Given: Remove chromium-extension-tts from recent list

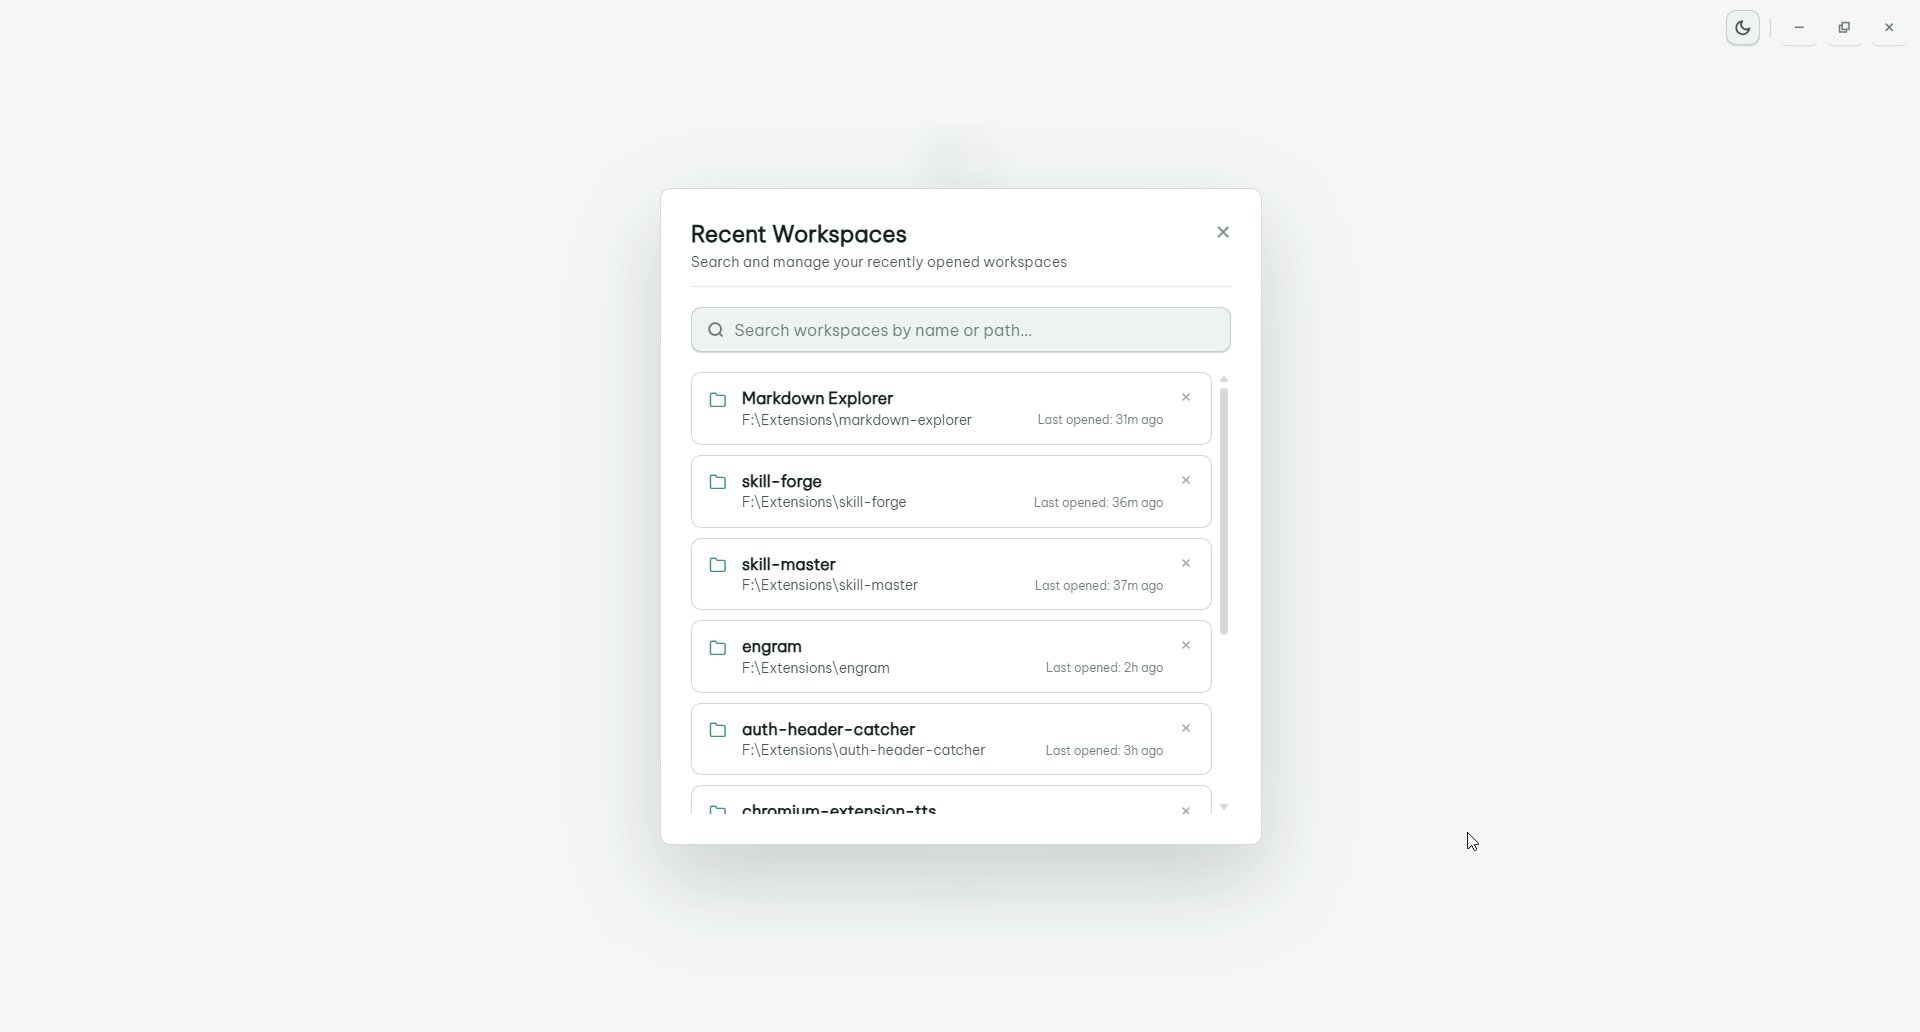Looking at the screenshot, I should [1187, 810].
